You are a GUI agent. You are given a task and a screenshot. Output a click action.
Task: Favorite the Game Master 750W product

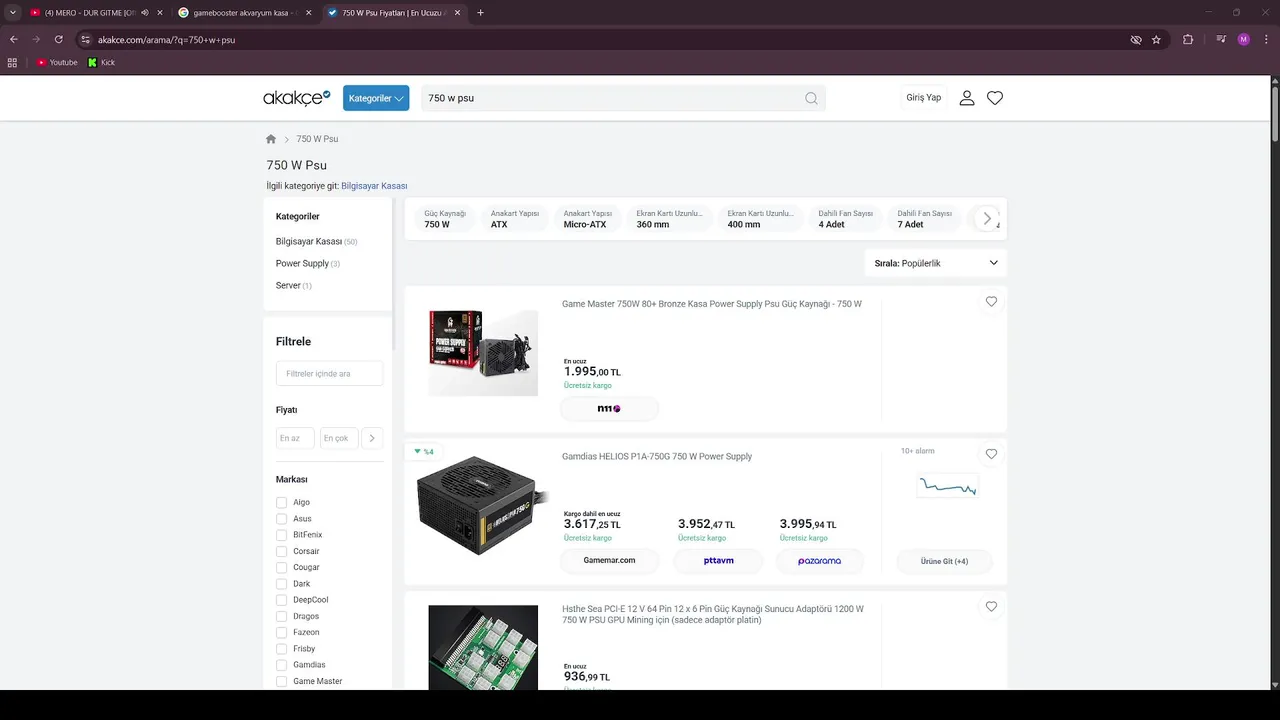pos(991,302)
